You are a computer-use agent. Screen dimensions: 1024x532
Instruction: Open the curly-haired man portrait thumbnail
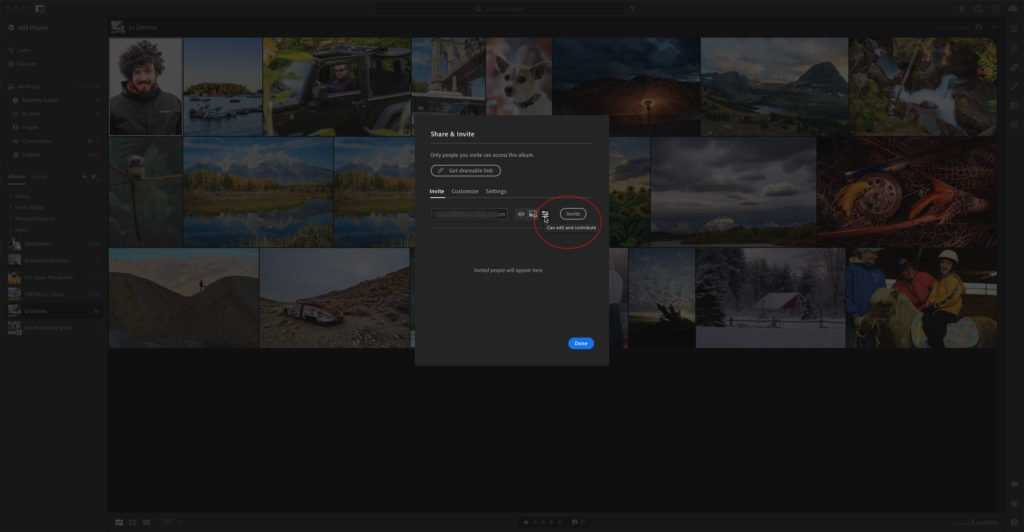146,86
